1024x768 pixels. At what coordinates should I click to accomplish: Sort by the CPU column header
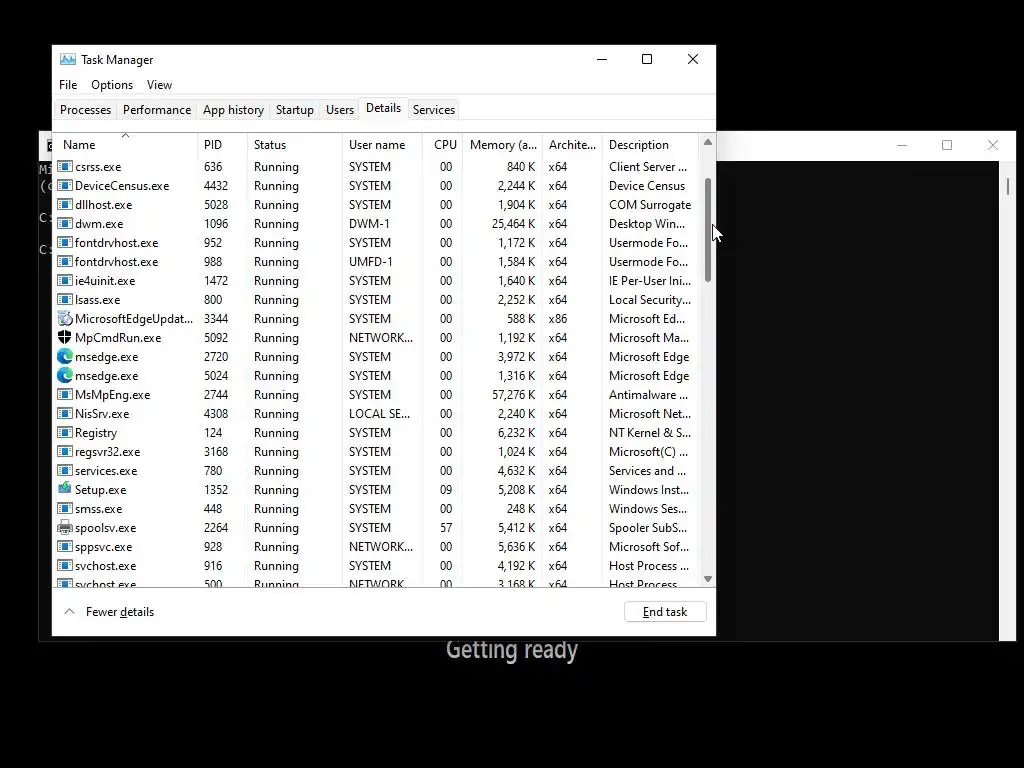pyautogui.click(x=443, y=144)
